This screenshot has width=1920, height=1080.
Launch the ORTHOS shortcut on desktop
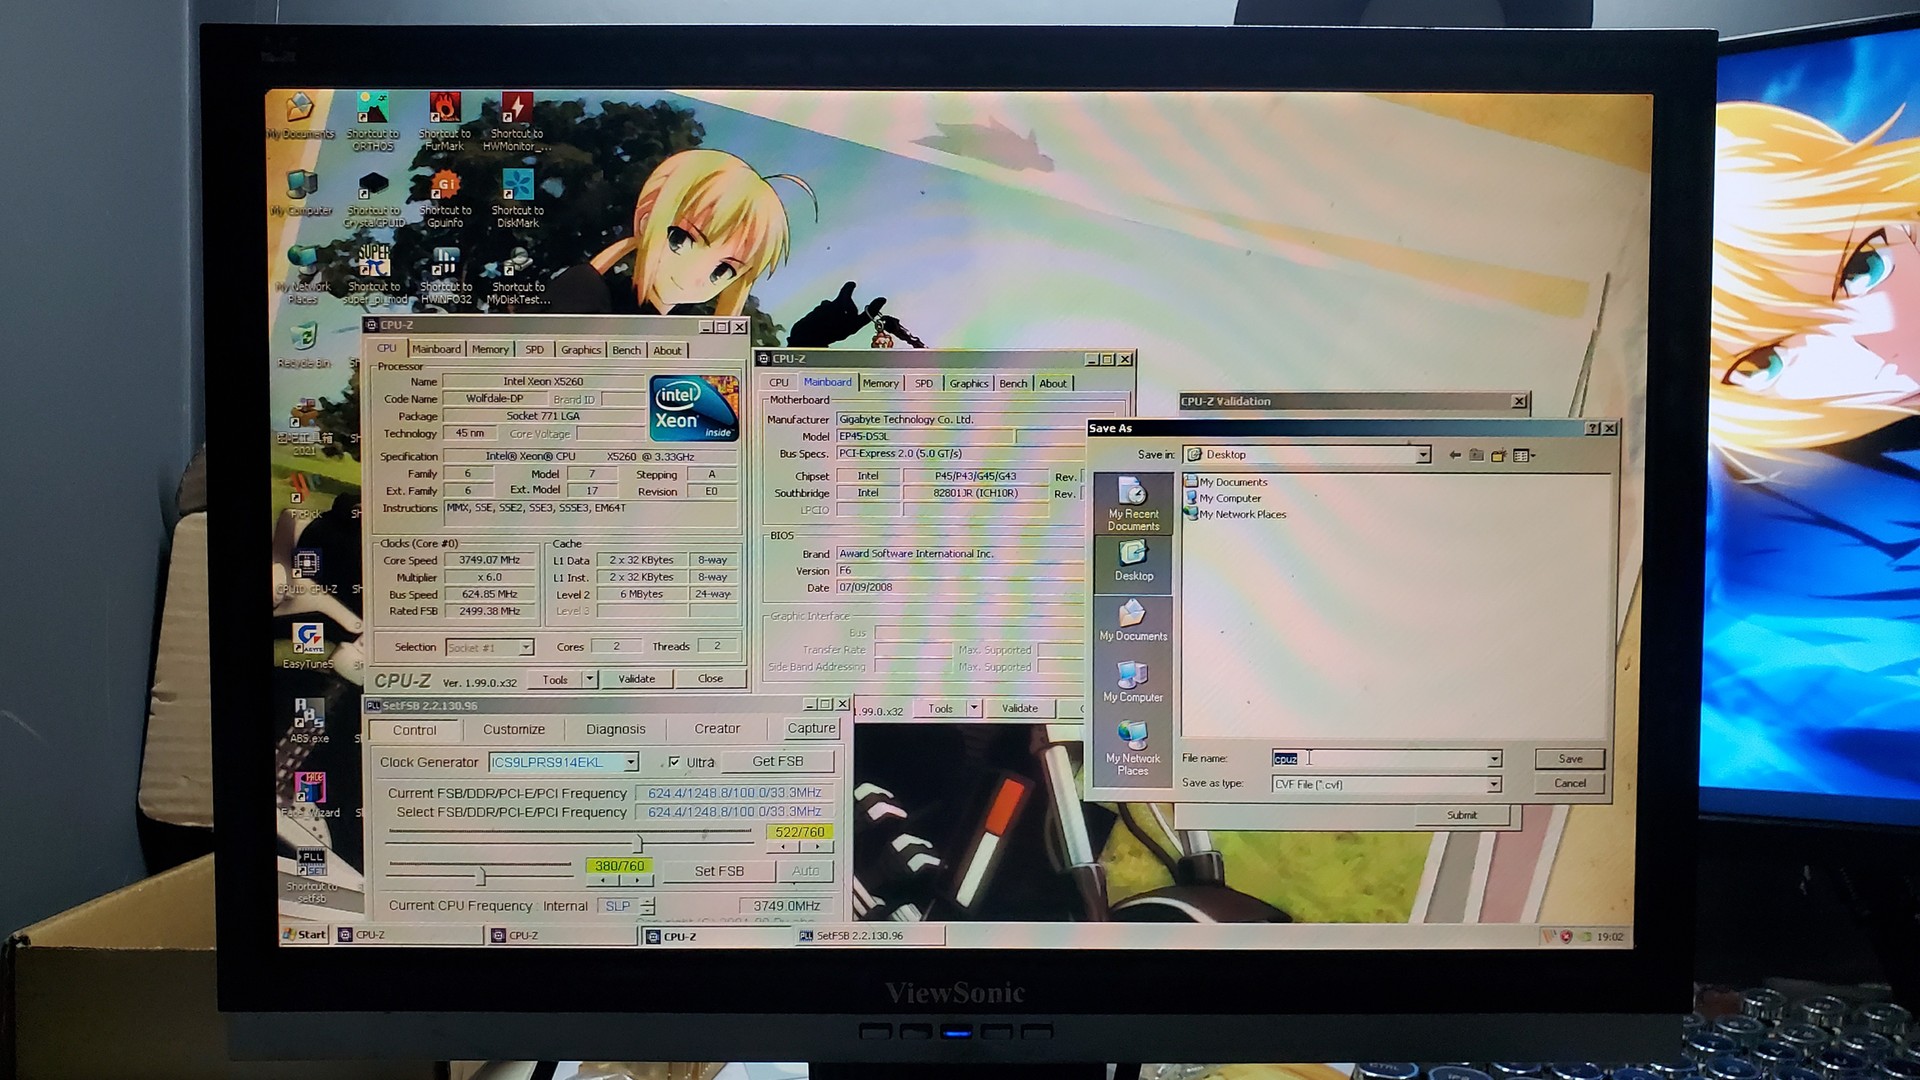pos(373,121)
